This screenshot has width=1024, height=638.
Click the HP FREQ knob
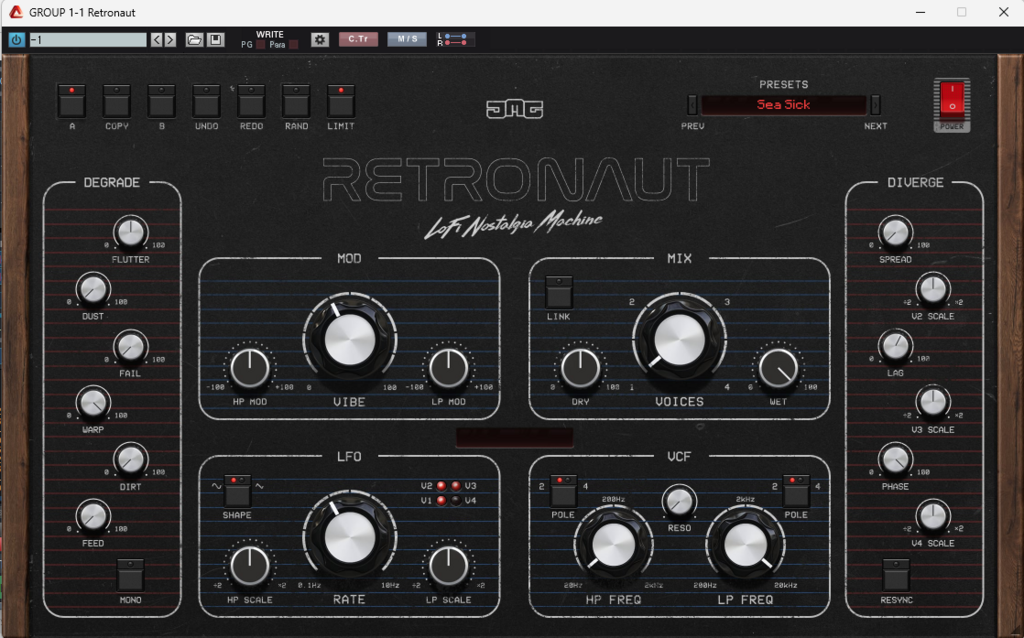613,544
